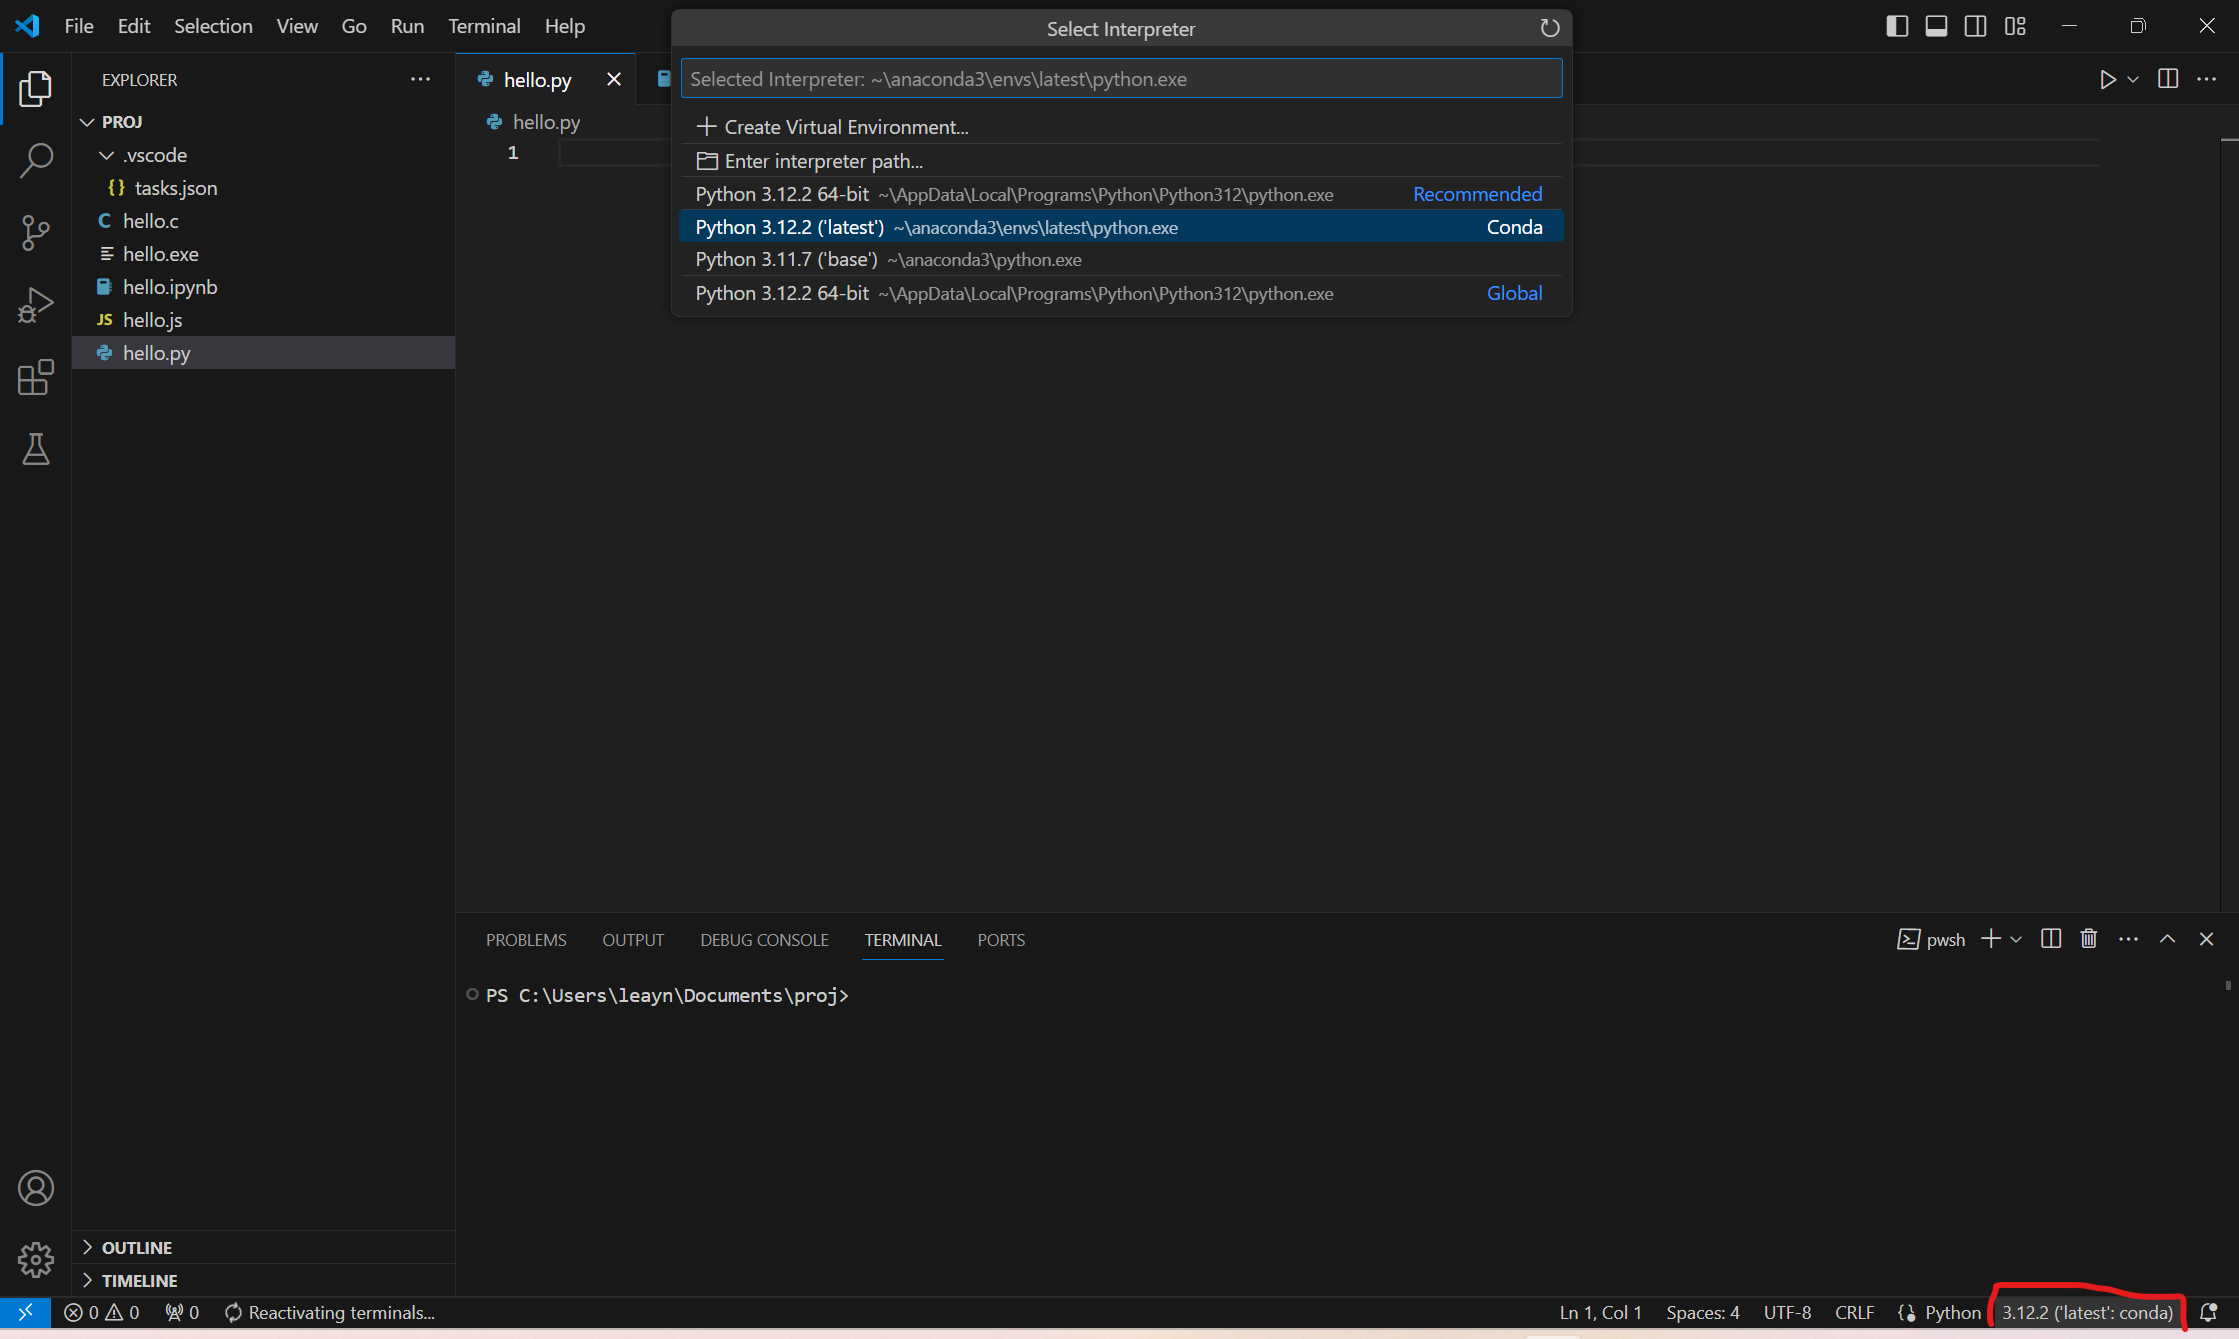
Task: Switch to the DEBUG CONSOLE tab
Action: point(764,940)
